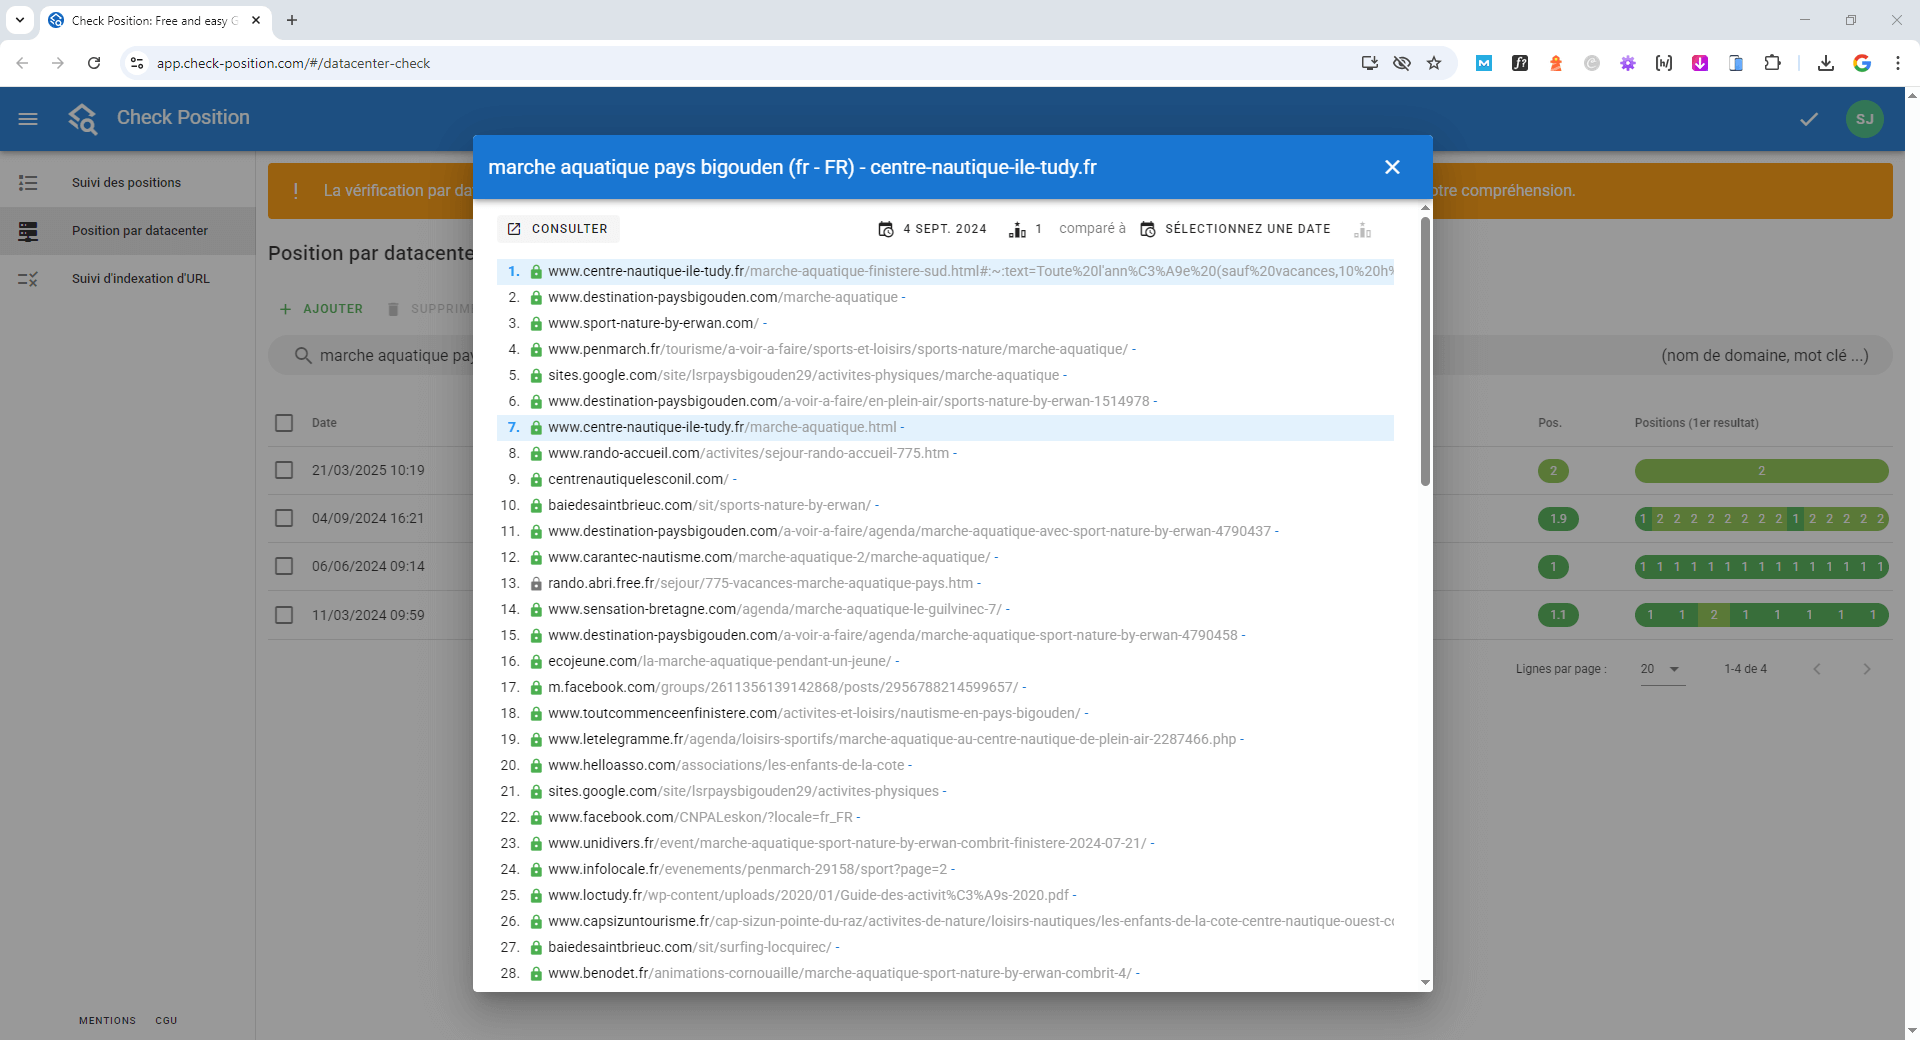
Task: Click the checkmark icon in header
Action: tap(1809, 119)
